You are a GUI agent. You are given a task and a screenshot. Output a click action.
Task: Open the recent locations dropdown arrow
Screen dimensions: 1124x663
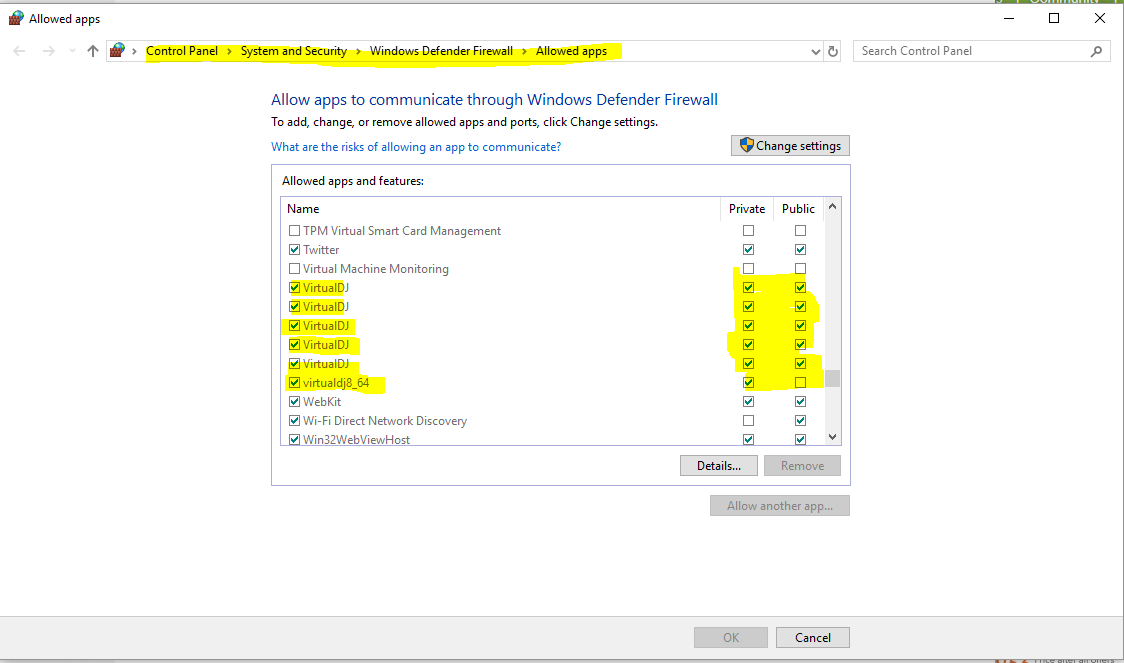(72, 51)
